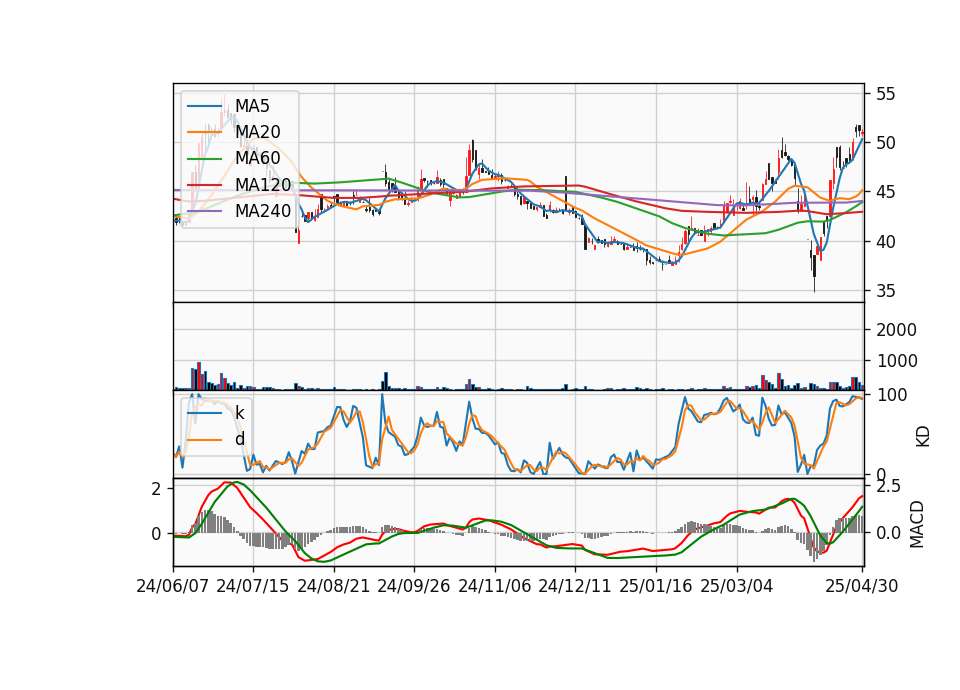Click the 24/08/21 date label
The image size is (960, 690).
coord(334,587)
